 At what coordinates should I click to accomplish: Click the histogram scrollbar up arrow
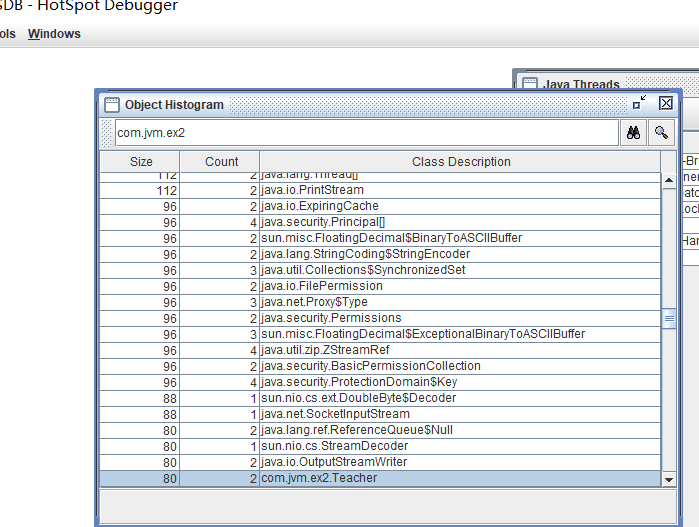(x=669, y=181)
